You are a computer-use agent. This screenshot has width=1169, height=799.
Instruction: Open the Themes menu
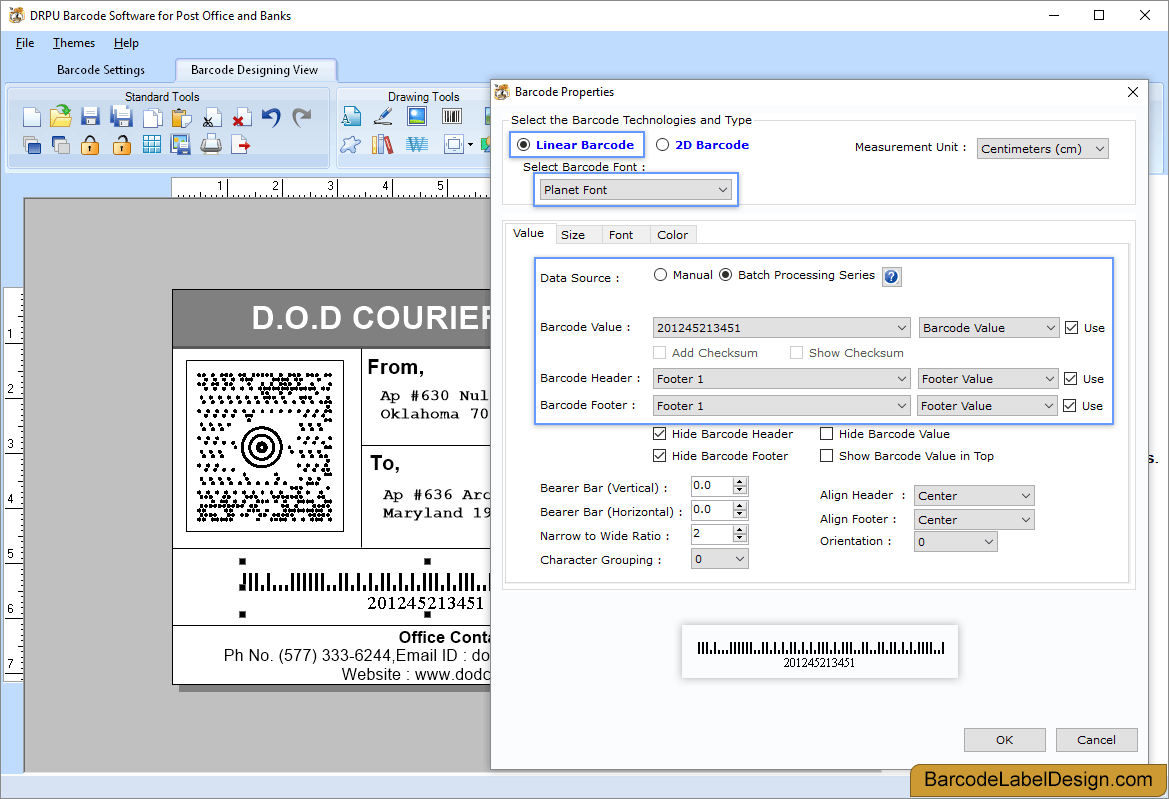[74, 42]
